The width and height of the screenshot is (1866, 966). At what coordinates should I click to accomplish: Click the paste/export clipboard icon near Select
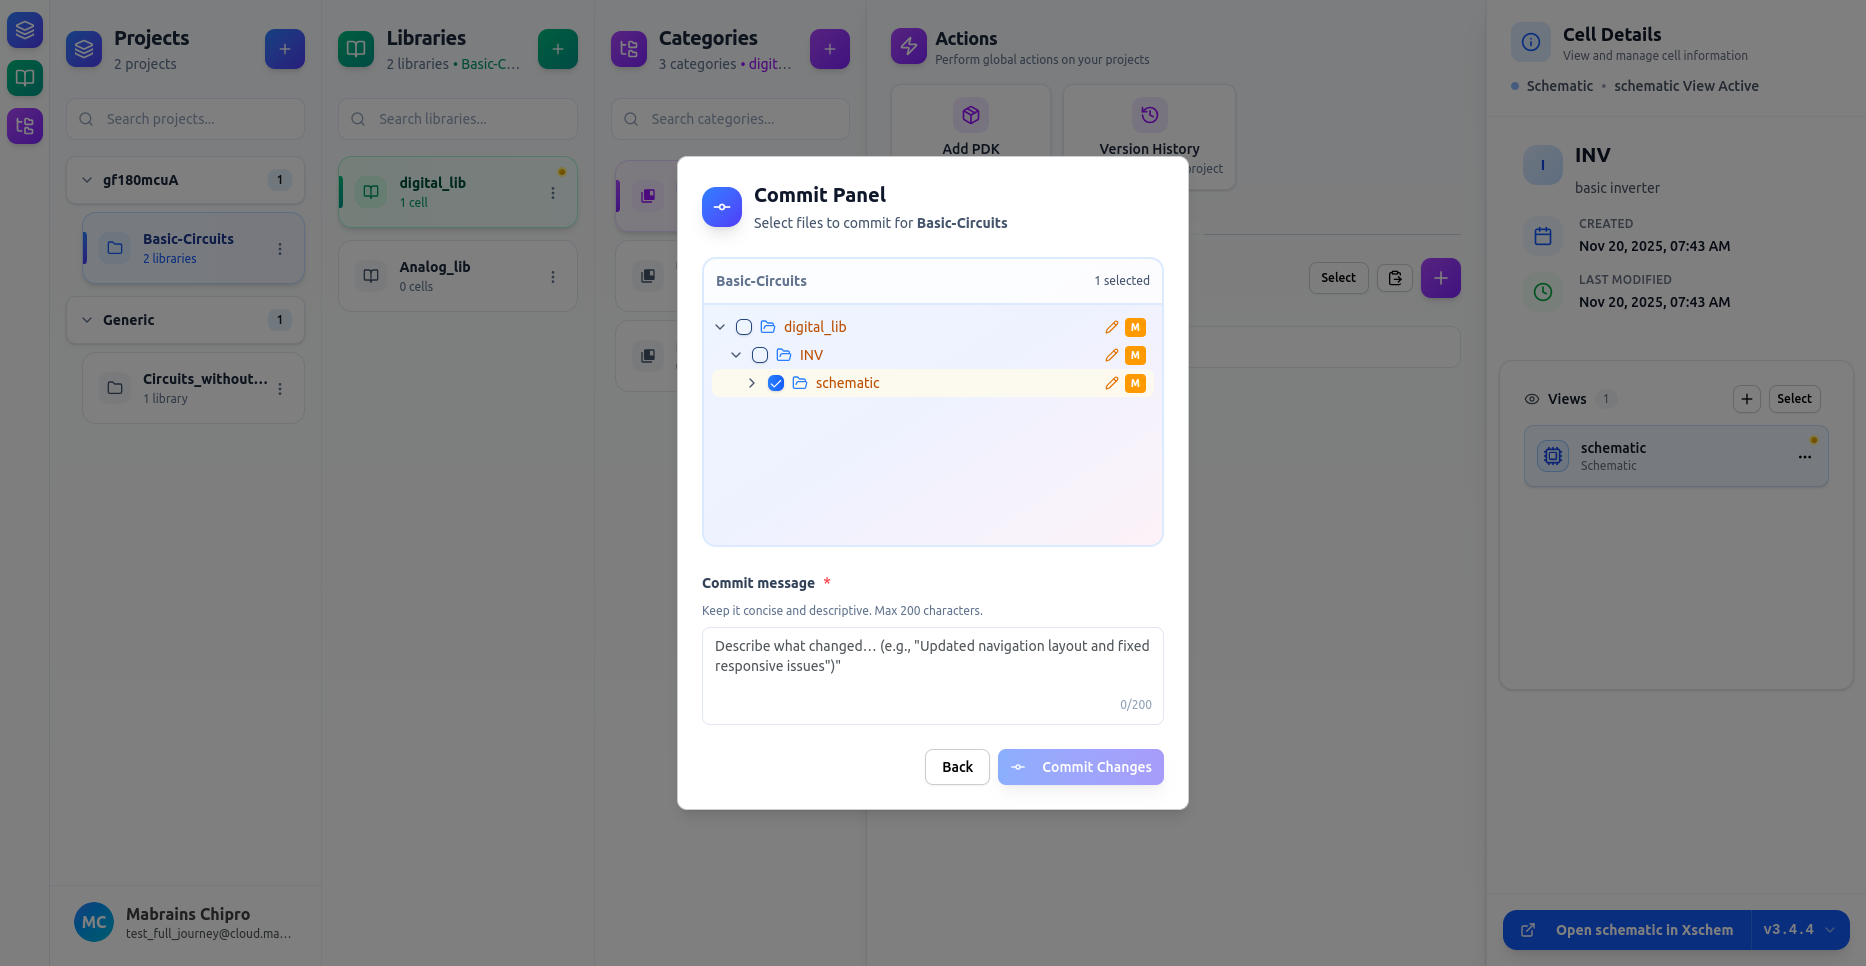point(1394,278)
